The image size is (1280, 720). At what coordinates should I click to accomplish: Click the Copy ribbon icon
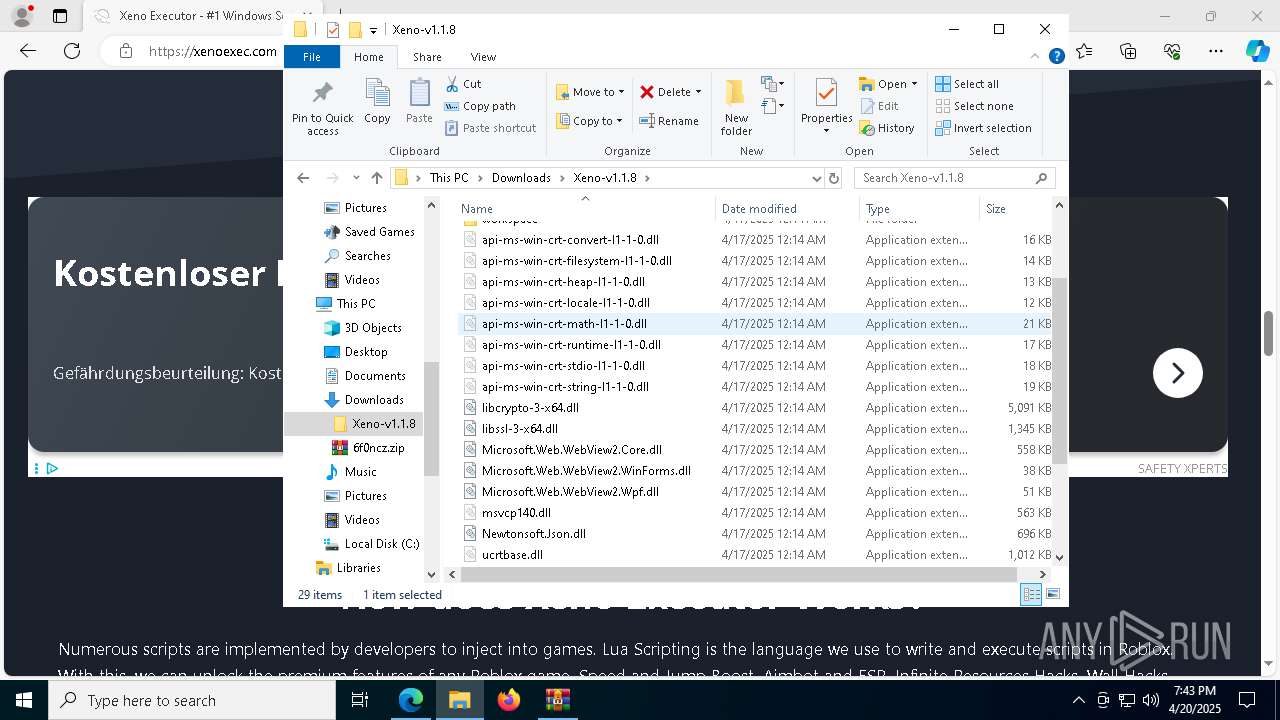click(377, 101)
